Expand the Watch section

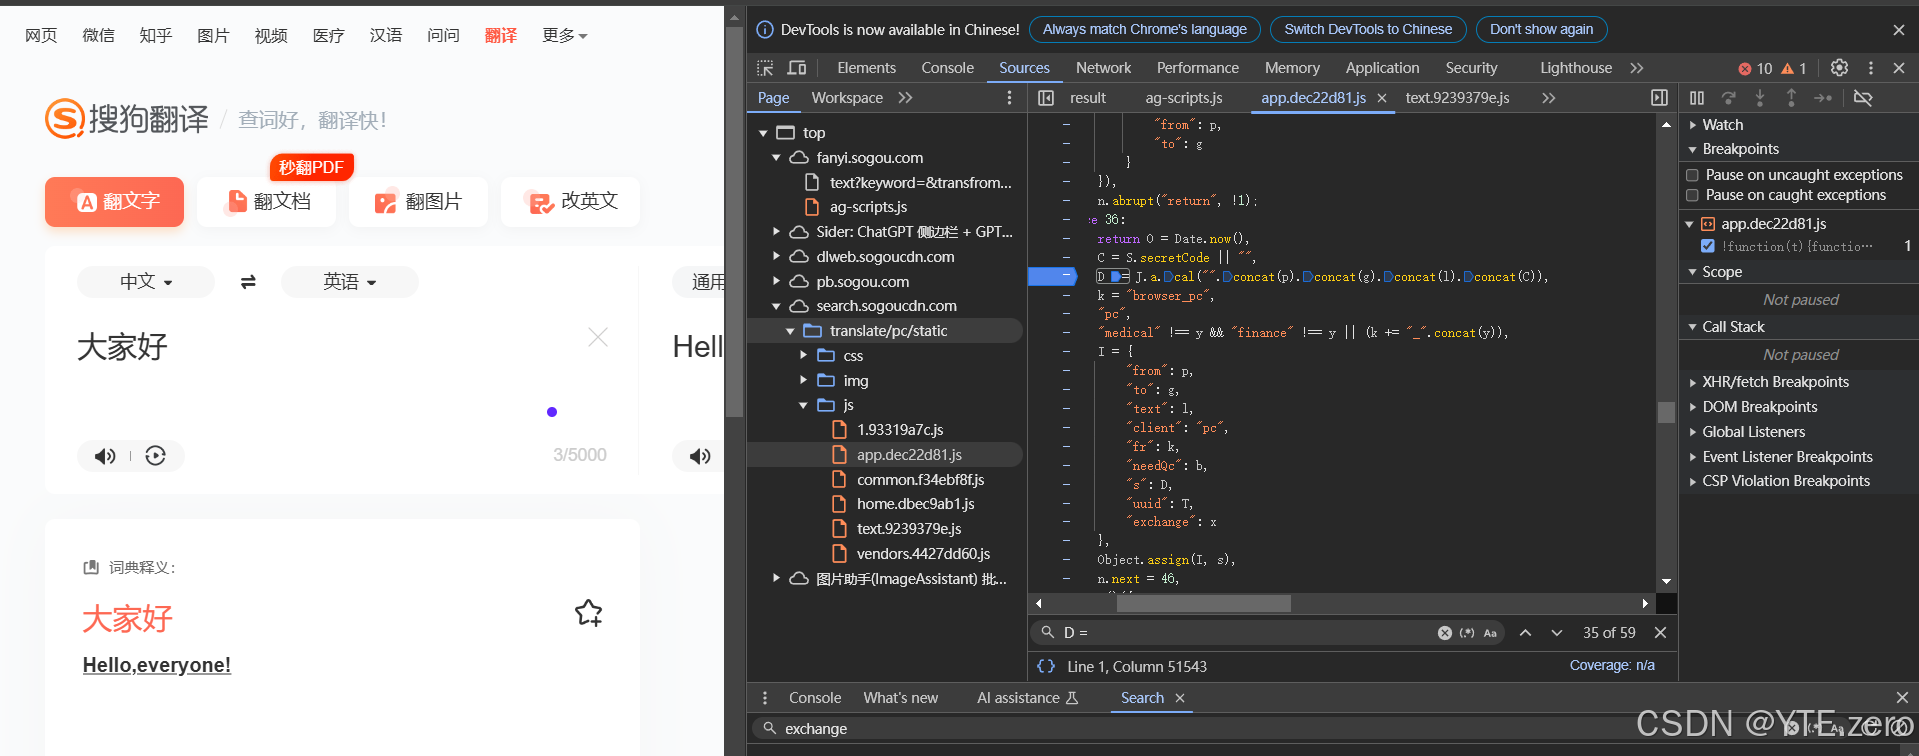1722,125
